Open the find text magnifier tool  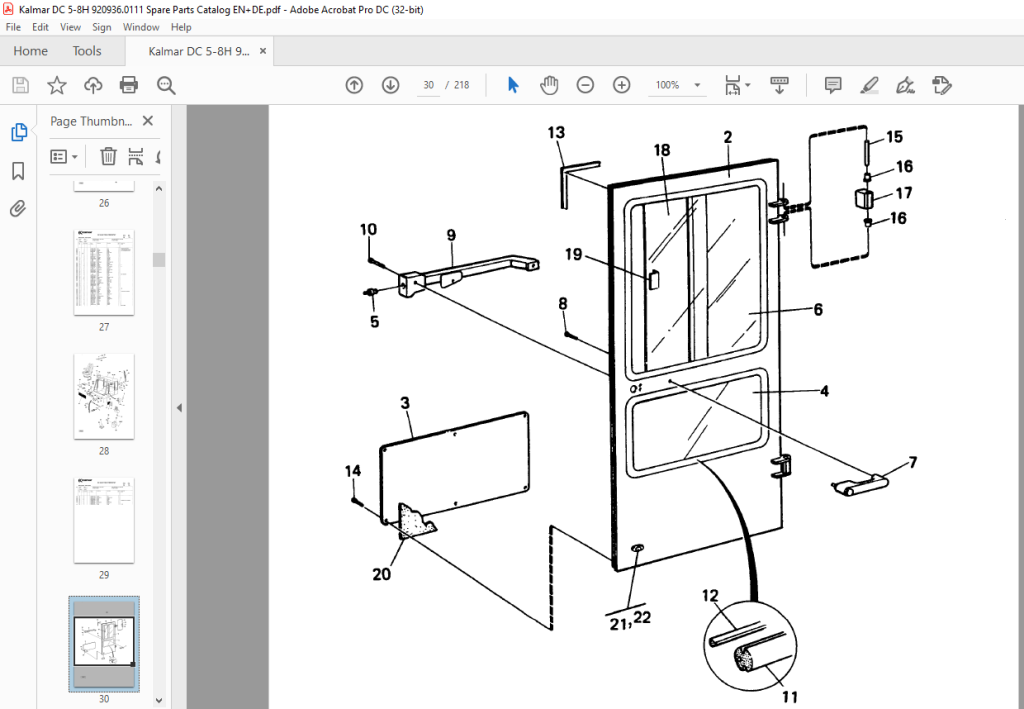pyautogui.click(x=166, y=85)
